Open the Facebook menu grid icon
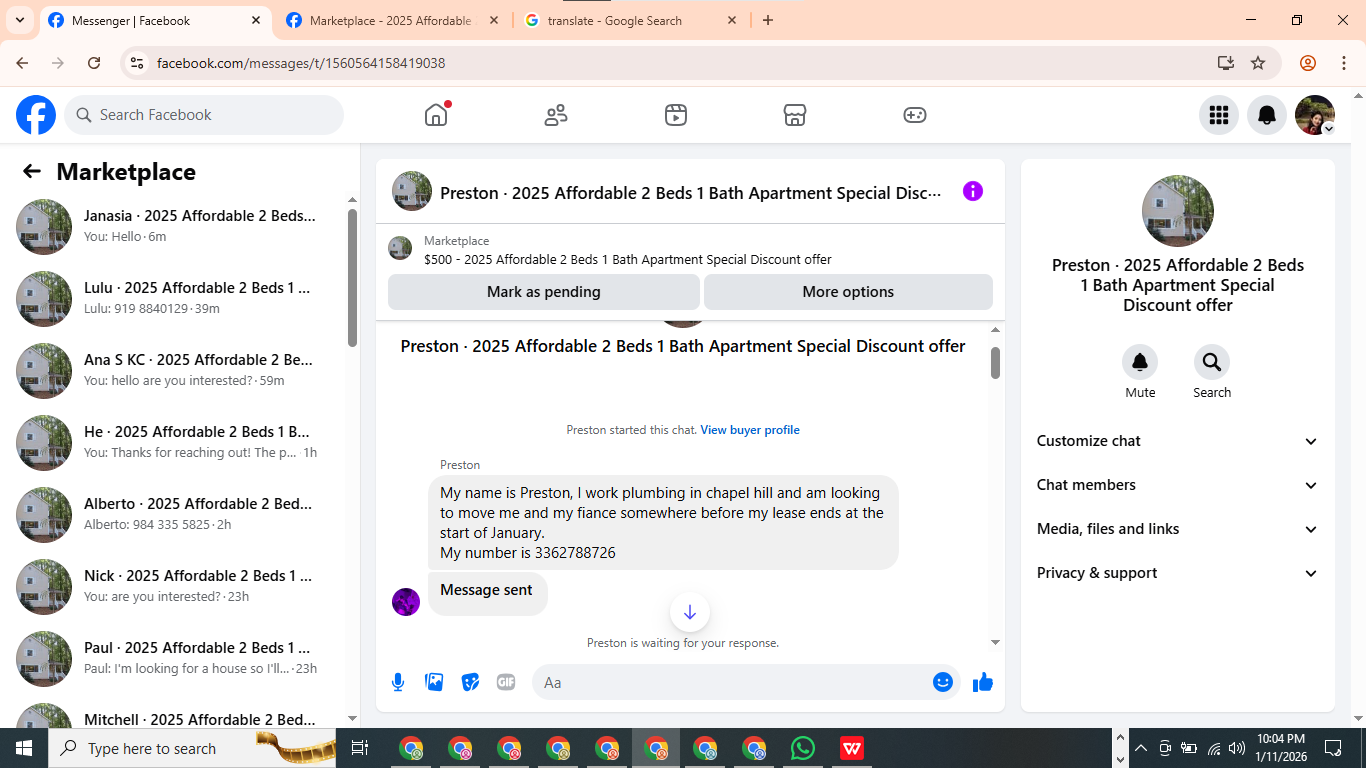This screenshot has height=768, width=1366. (1219, 115)
